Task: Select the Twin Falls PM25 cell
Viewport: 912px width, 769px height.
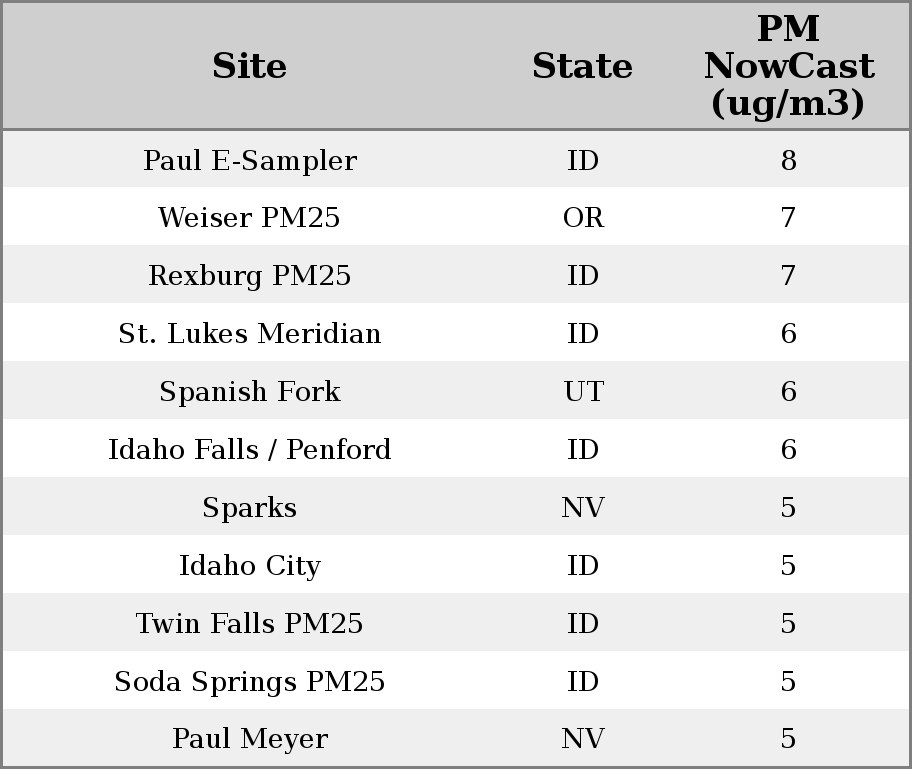Action: tap(249, 624)
